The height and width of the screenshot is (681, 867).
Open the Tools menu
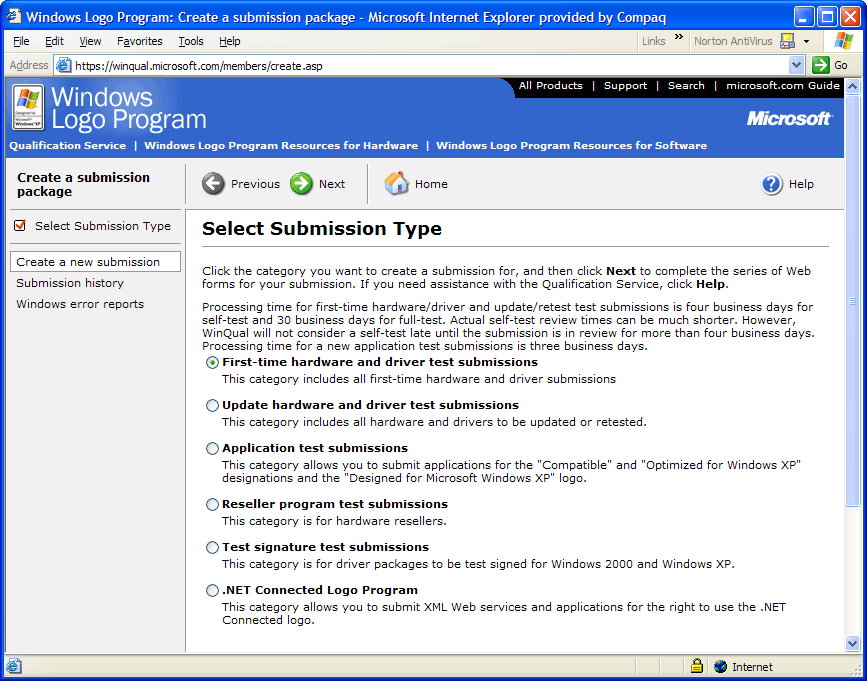tap(191, 41)
